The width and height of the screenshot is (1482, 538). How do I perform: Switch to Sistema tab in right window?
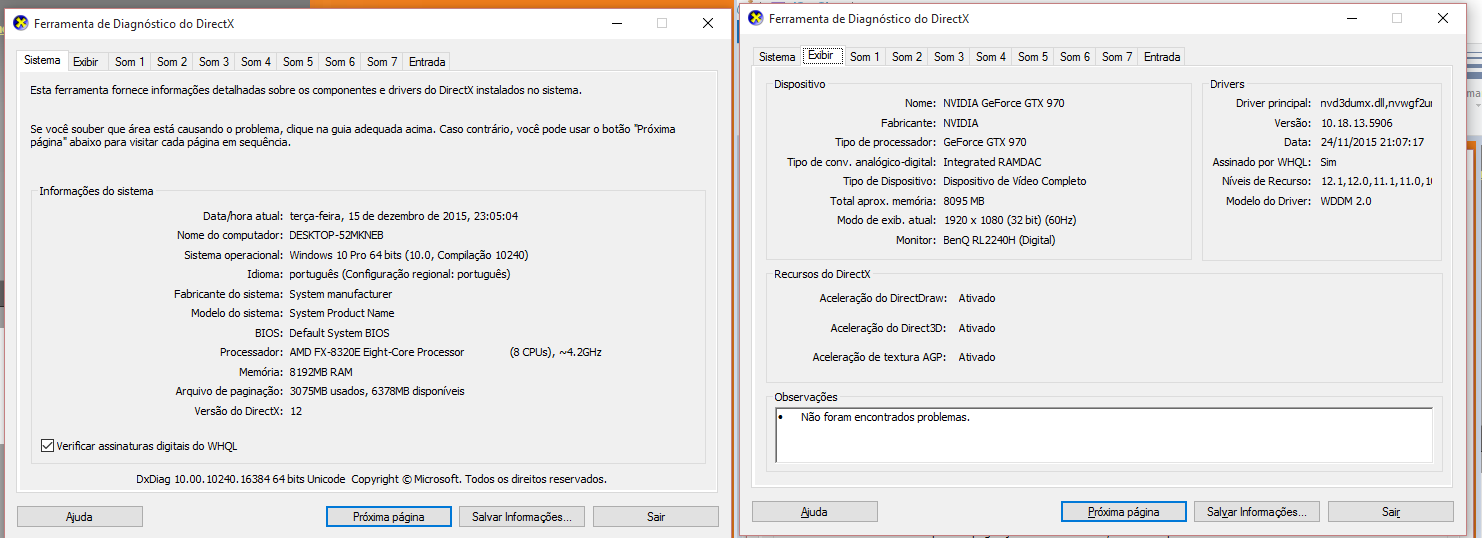(x=777, y=57)
